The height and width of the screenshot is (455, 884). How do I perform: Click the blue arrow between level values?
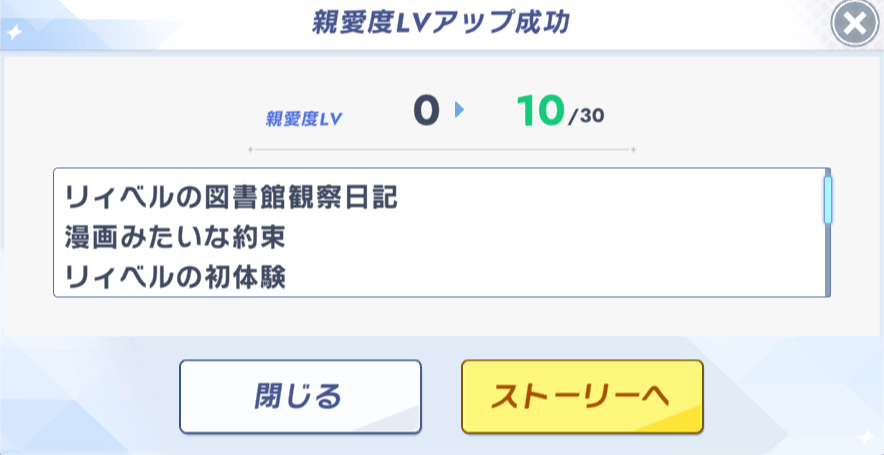[459, 112]
